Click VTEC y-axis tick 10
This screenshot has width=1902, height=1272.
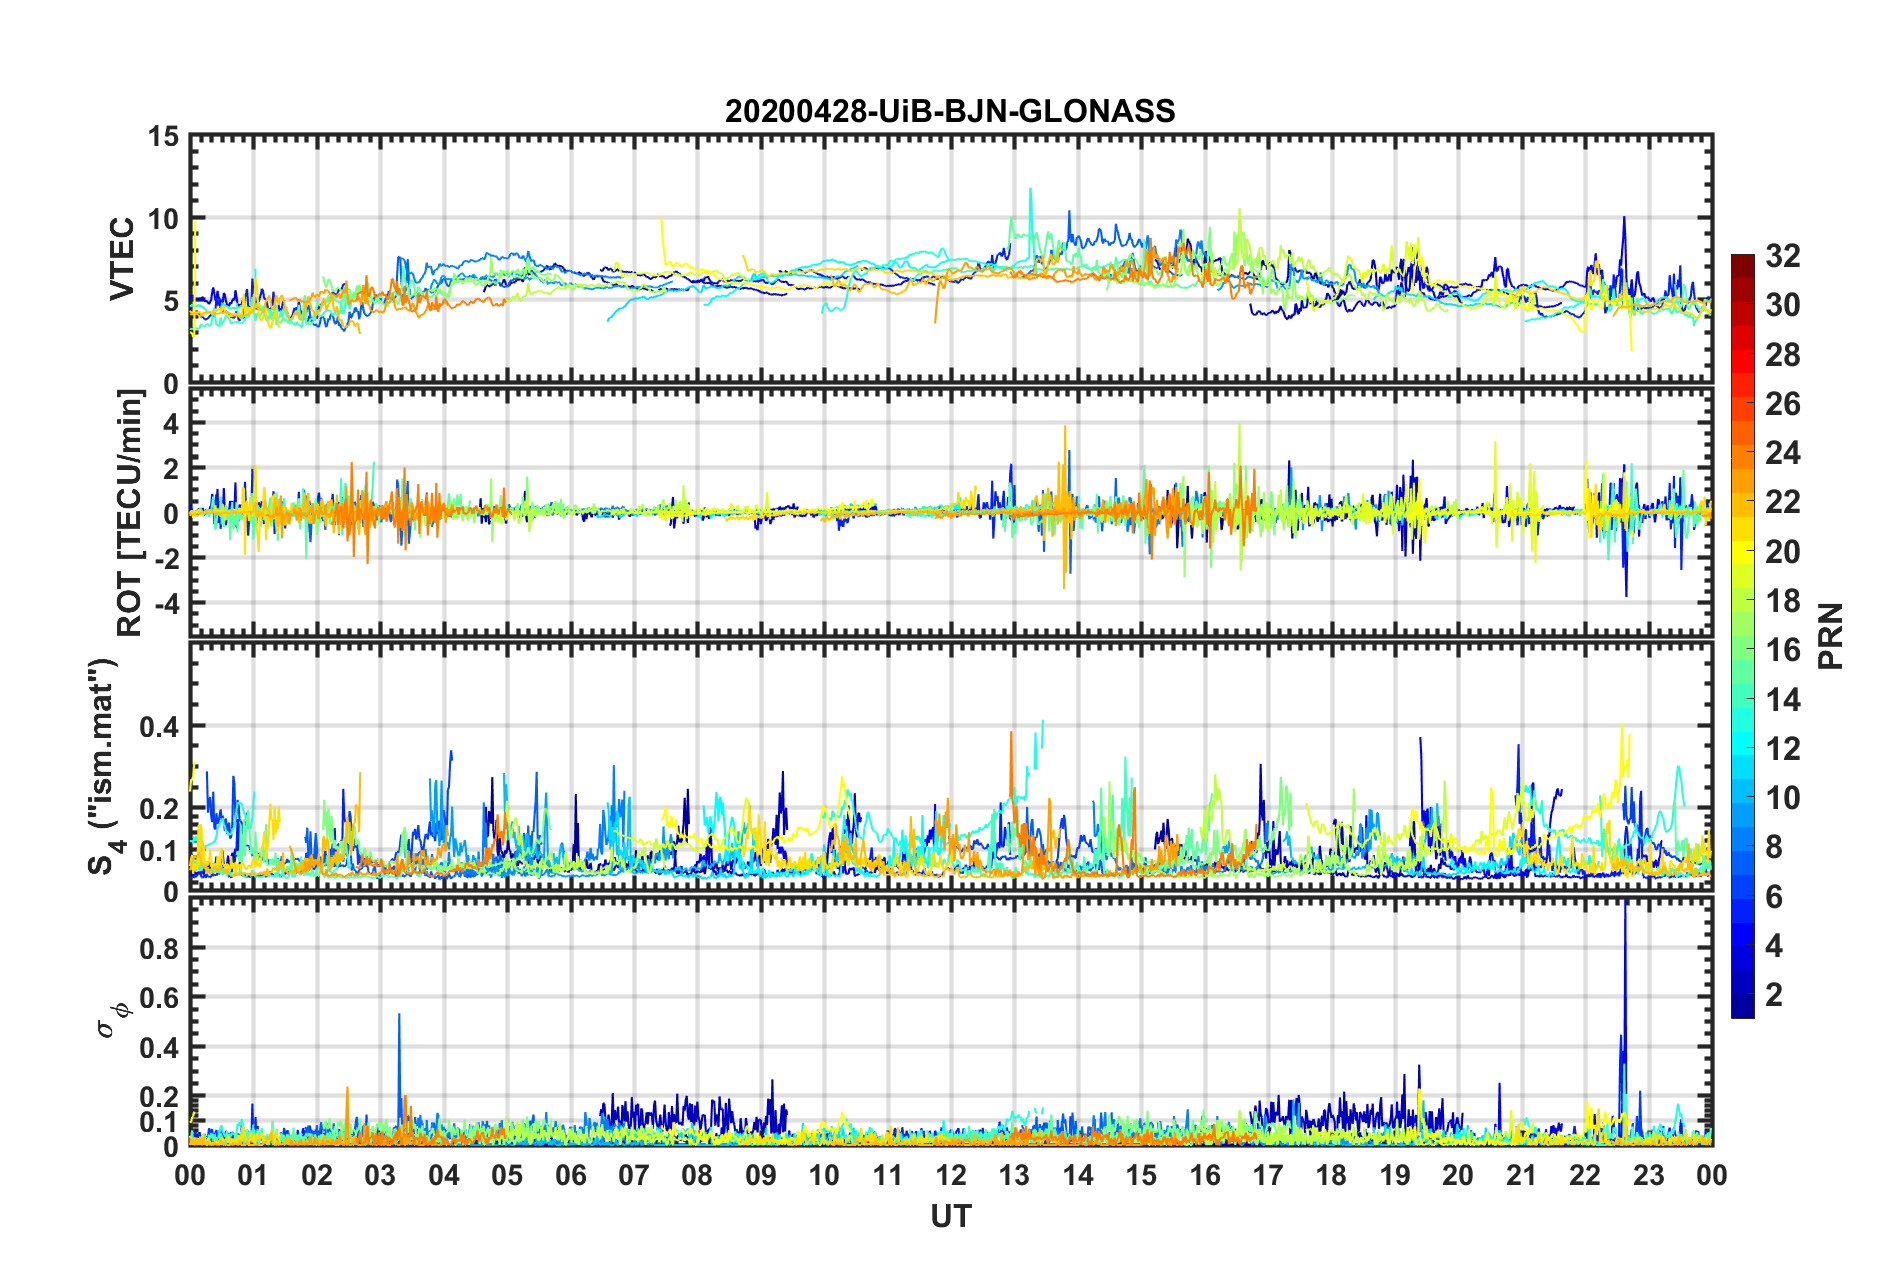click(x=163, y=219)
